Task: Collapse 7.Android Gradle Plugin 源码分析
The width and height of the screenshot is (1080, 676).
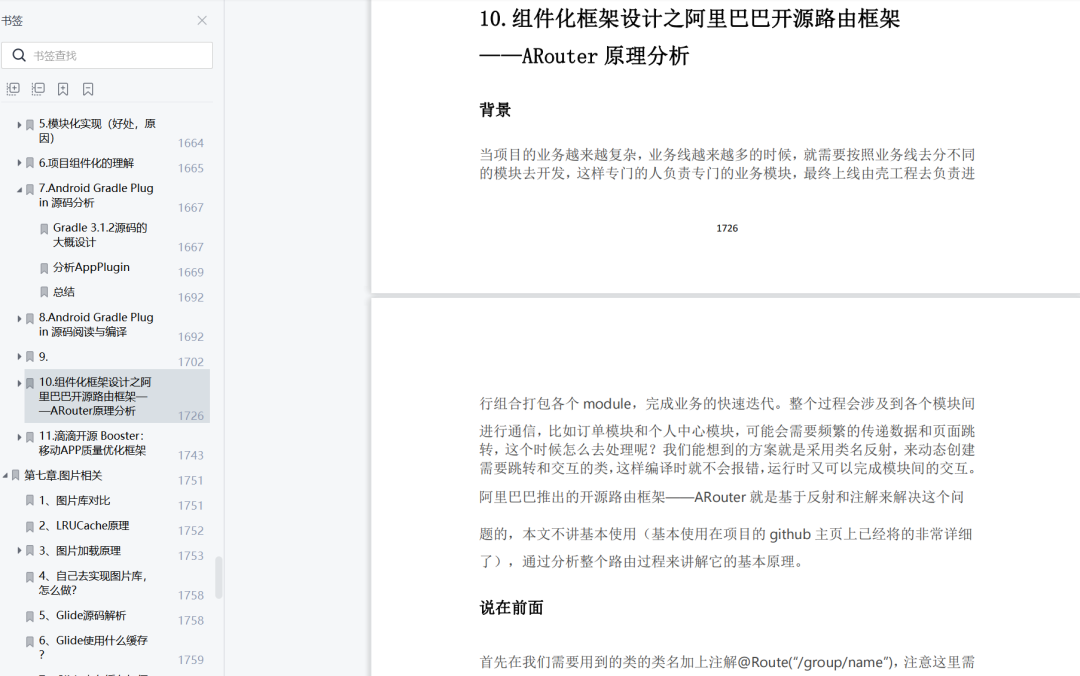Action: pos(19,189)
